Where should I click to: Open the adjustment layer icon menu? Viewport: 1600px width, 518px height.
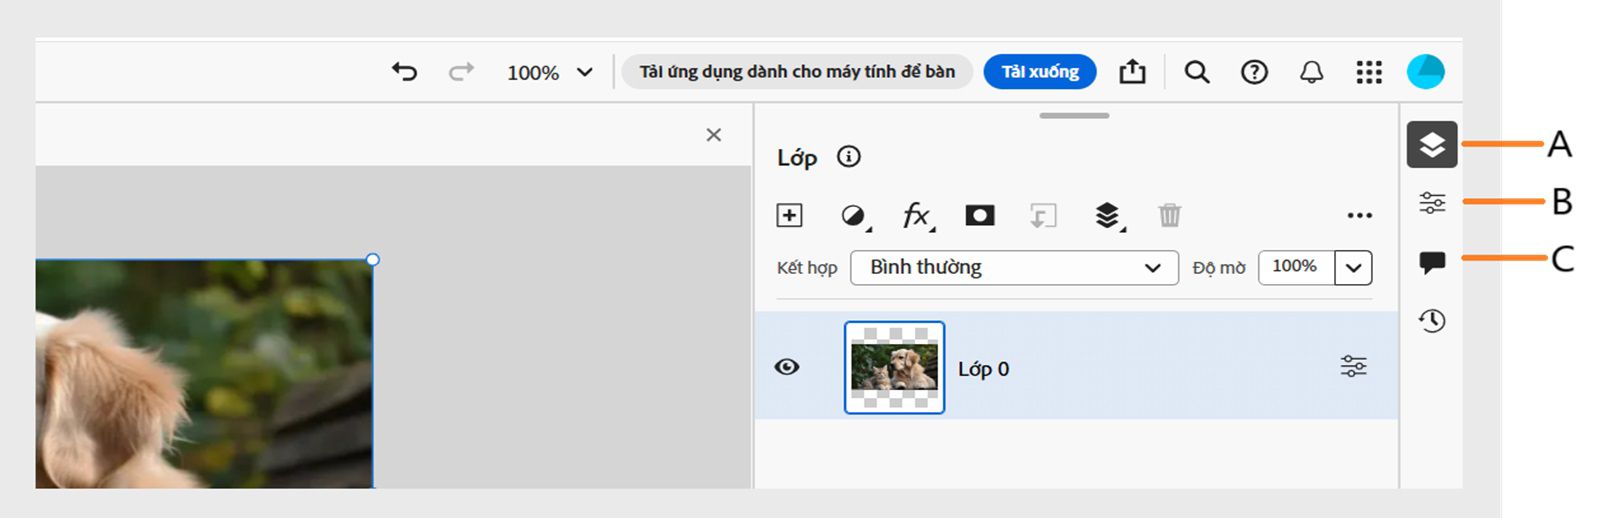tap(853, 216)
